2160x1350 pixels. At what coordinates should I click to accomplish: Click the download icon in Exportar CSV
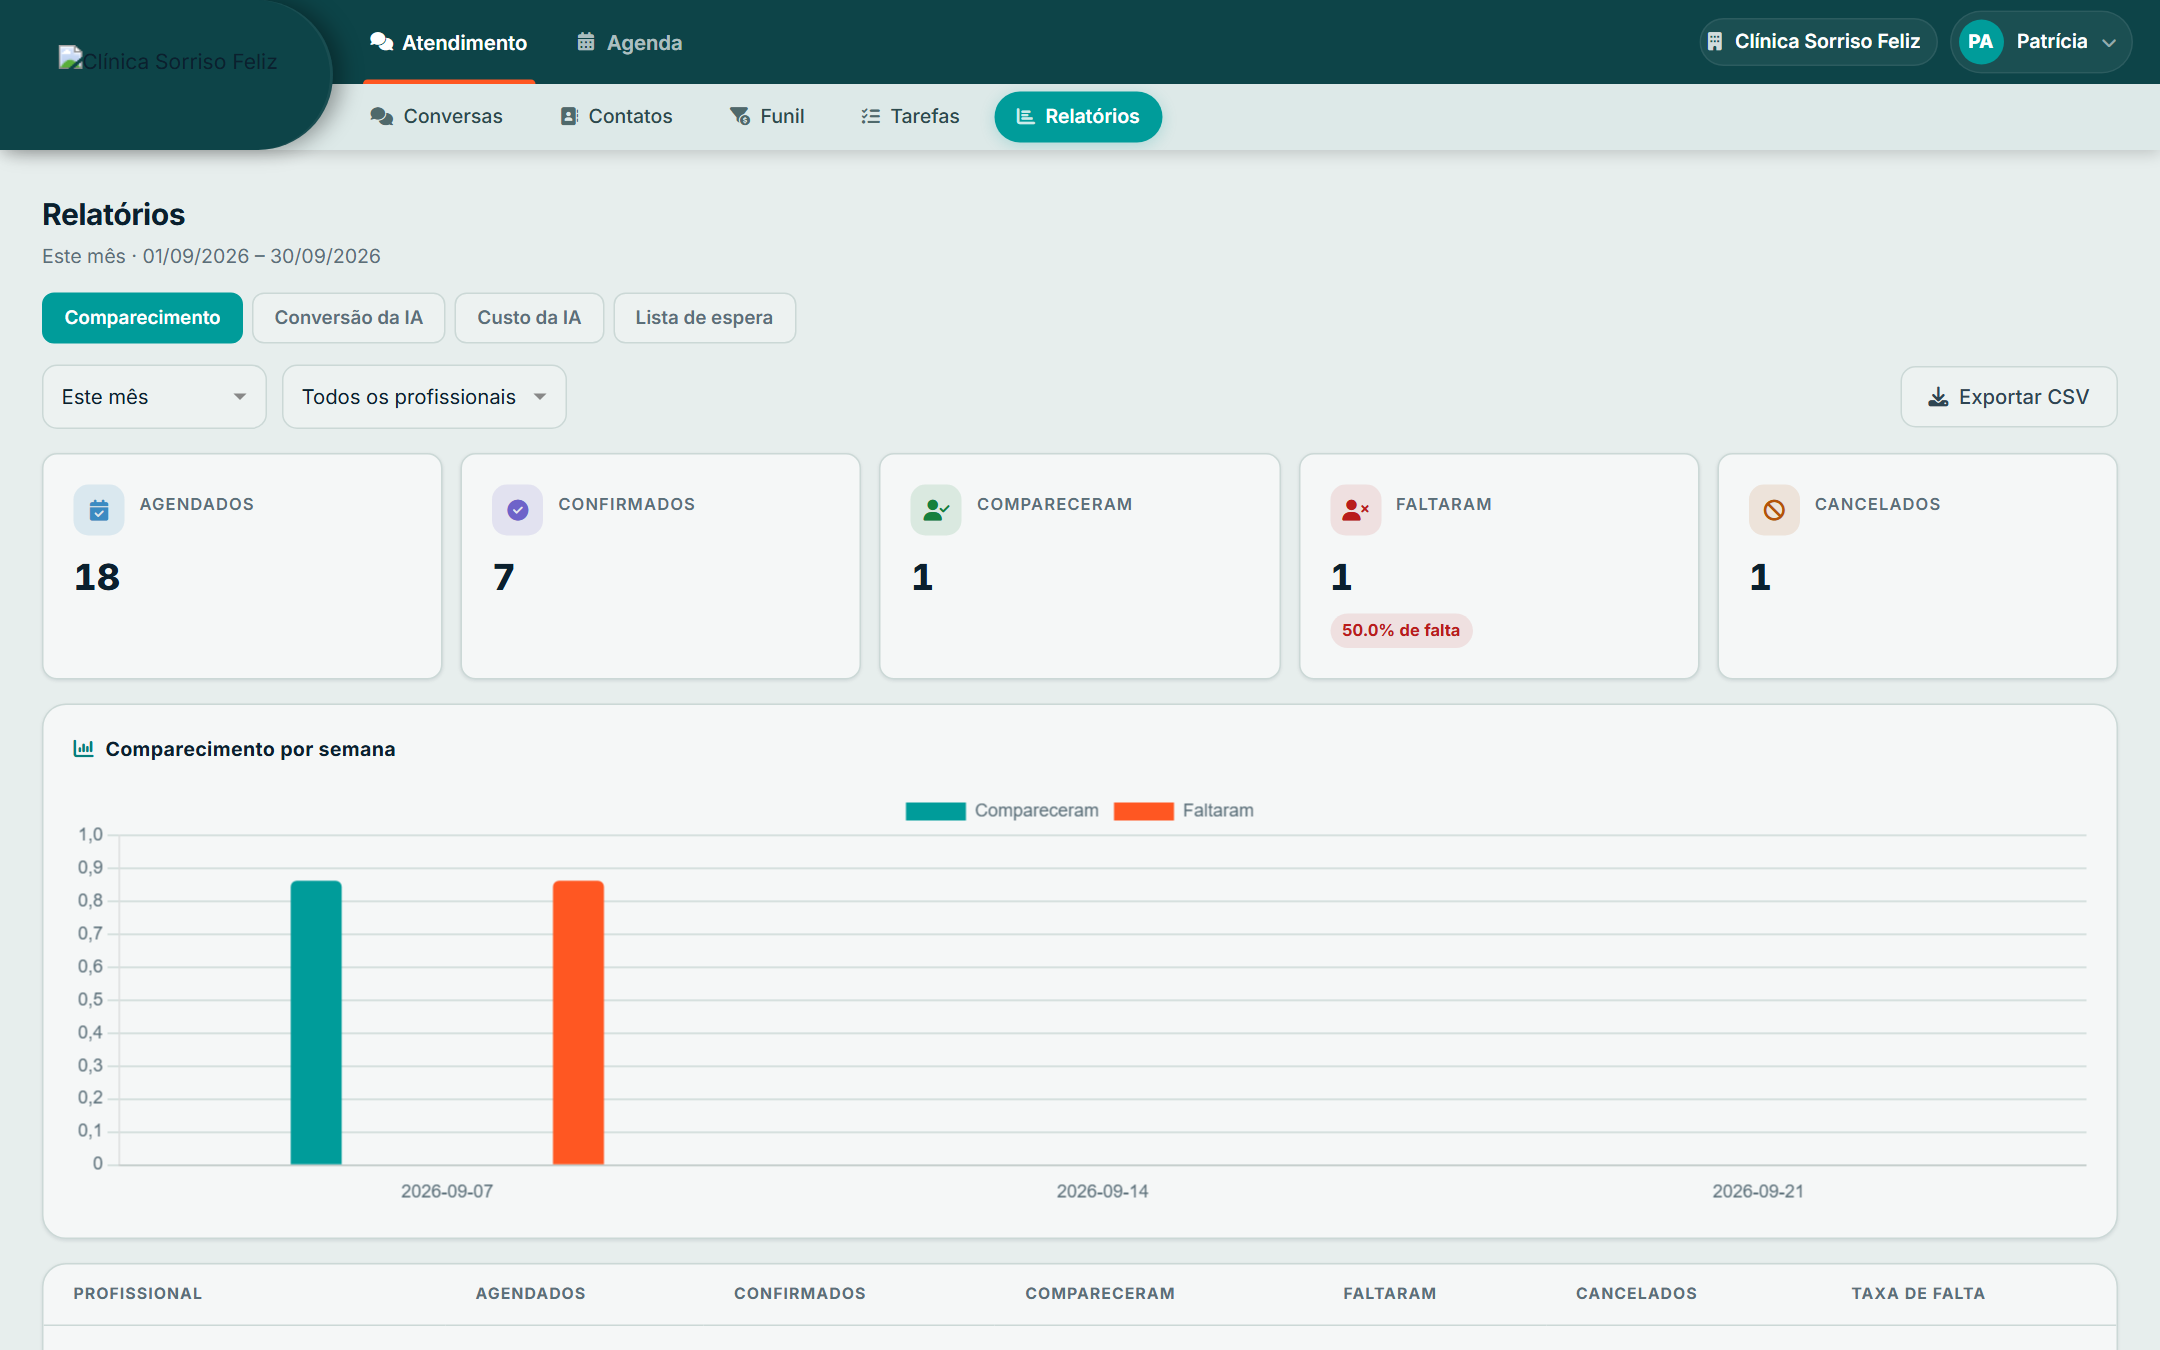click(1938, 397)
